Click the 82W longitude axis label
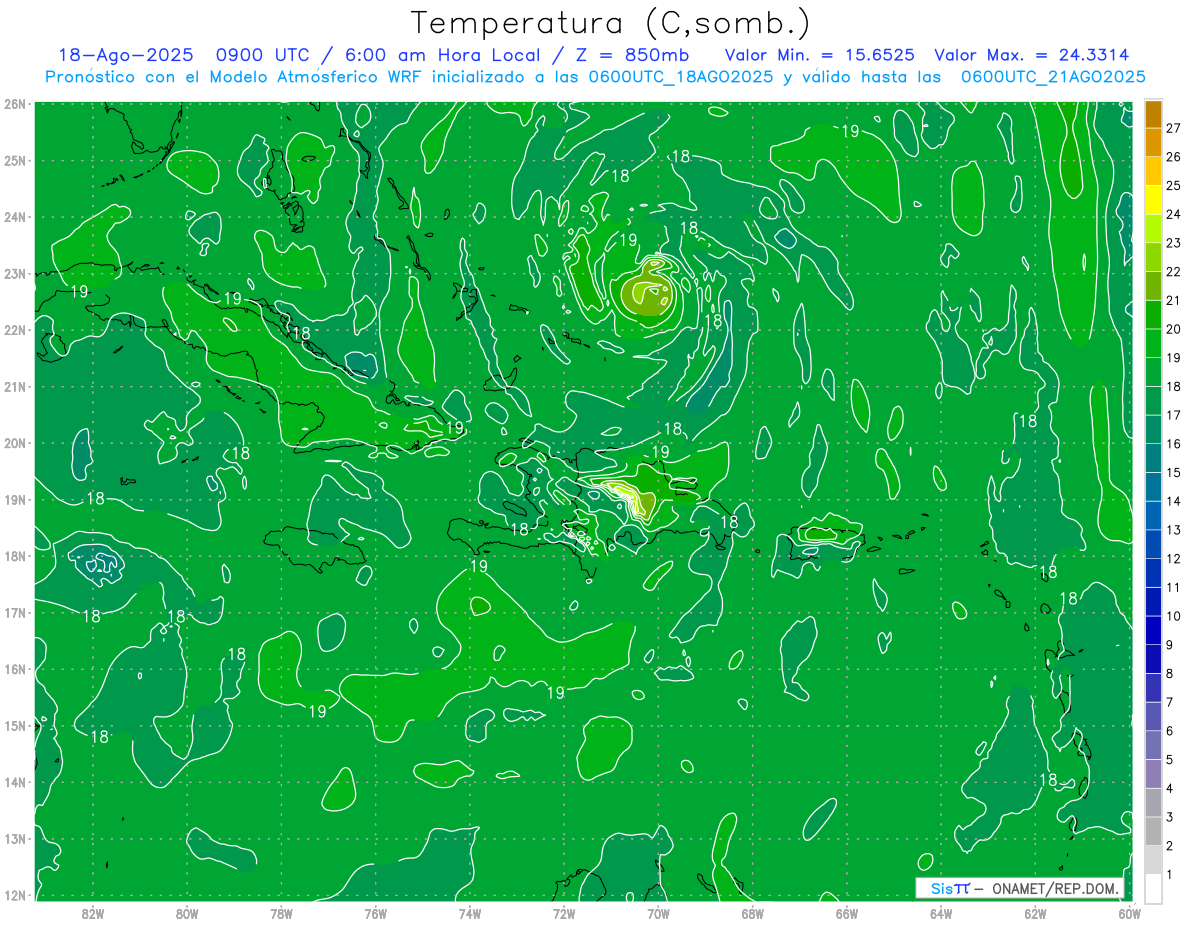The height and width of the screenshot is (927, 1200). [x=92, y=913]
